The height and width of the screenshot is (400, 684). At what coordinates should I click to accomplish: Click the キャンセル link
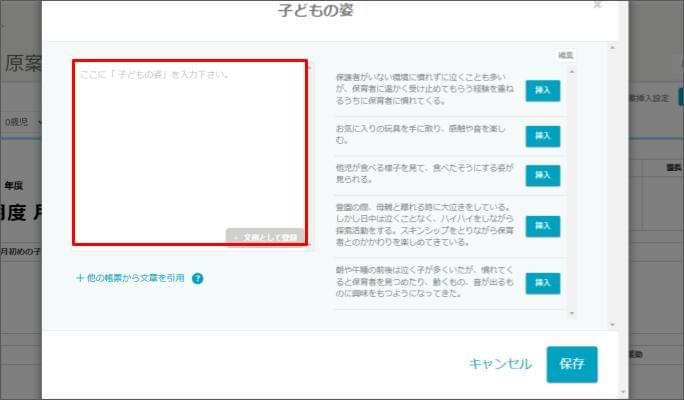pyautogui.click(x=500, y=364)
